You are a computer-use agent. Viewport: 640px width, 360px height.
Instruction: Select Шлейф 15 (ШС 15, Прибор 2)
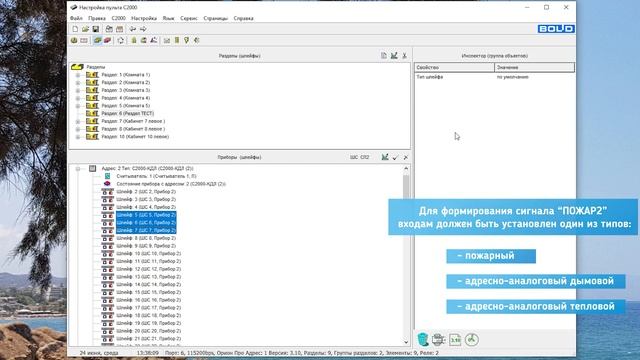pyautogui.click(x=148, y=292)
